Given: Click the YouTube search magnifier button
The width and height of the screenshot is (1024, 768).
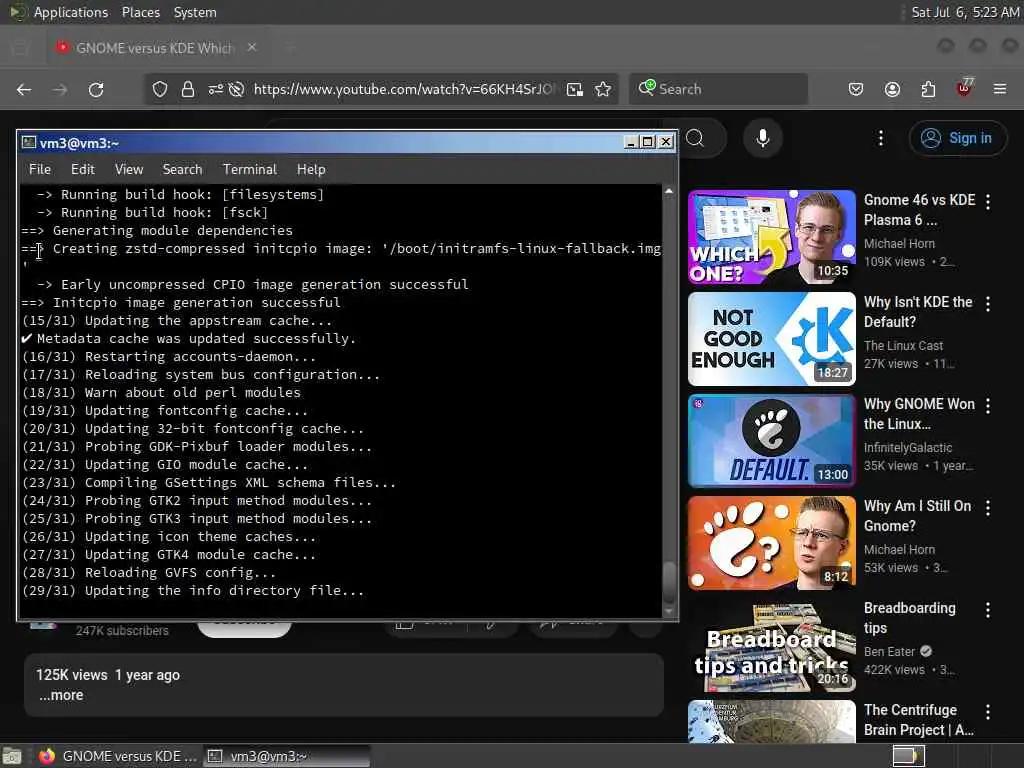Looking at the screenshot, I should (696, 138).
